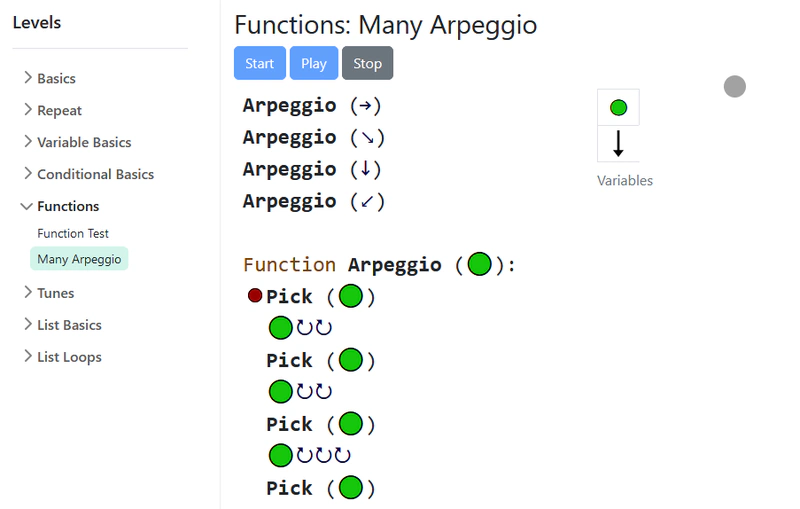Viewport: 800px width, 509px height.
Task: Open the Function Test level
Action: pos(73,233)
